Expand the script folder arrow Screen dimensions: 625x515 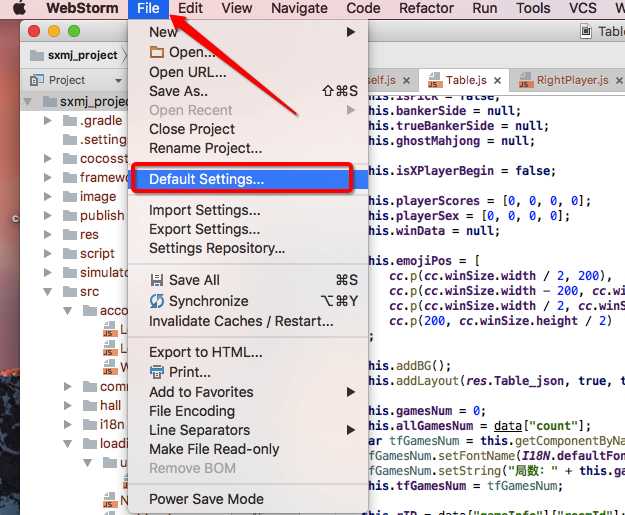pyautogui.click(x=47, y=254)
